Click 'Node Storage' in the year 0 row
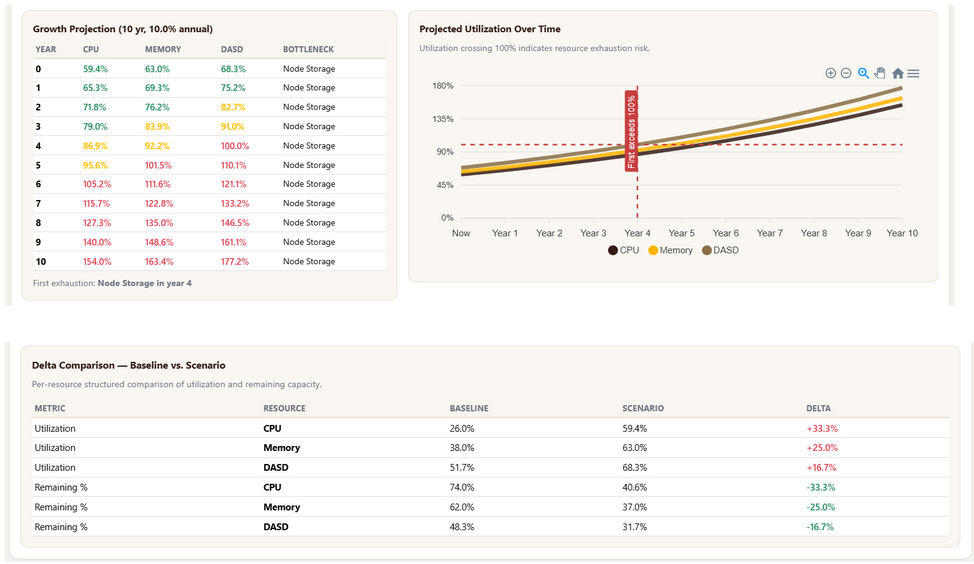The image size is (974, 564). pyautogui.click(x=309, y=68)
